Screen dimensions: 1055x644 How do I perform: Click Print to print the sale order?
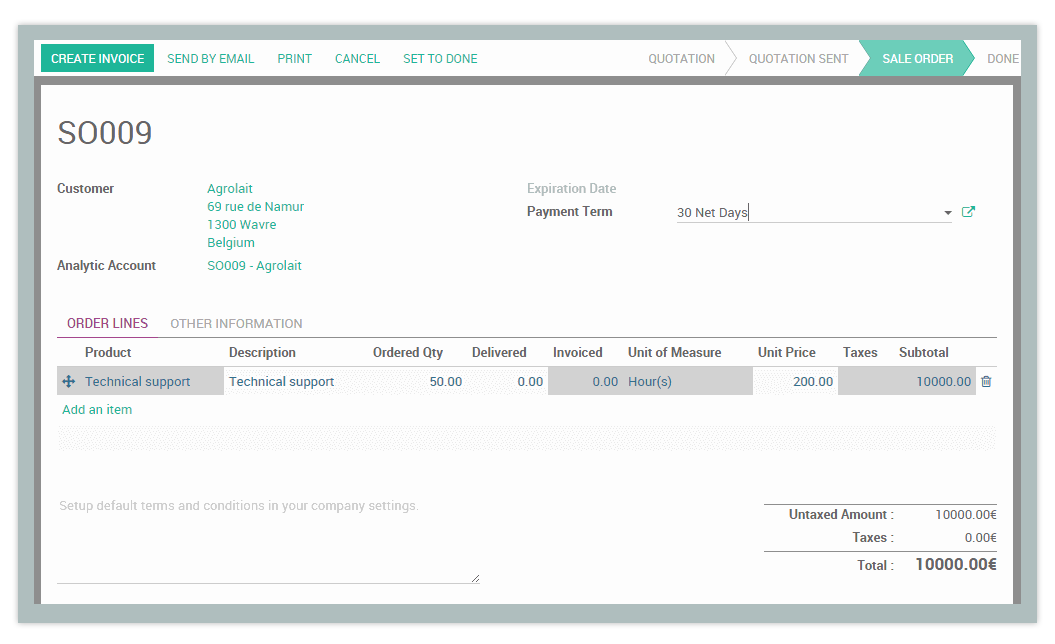294,58
